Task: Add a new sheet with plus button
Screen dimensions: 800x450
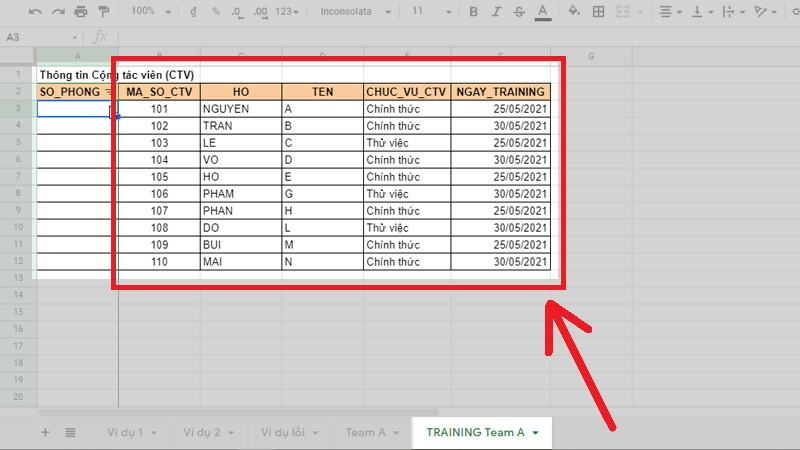Action: point(44,432)
